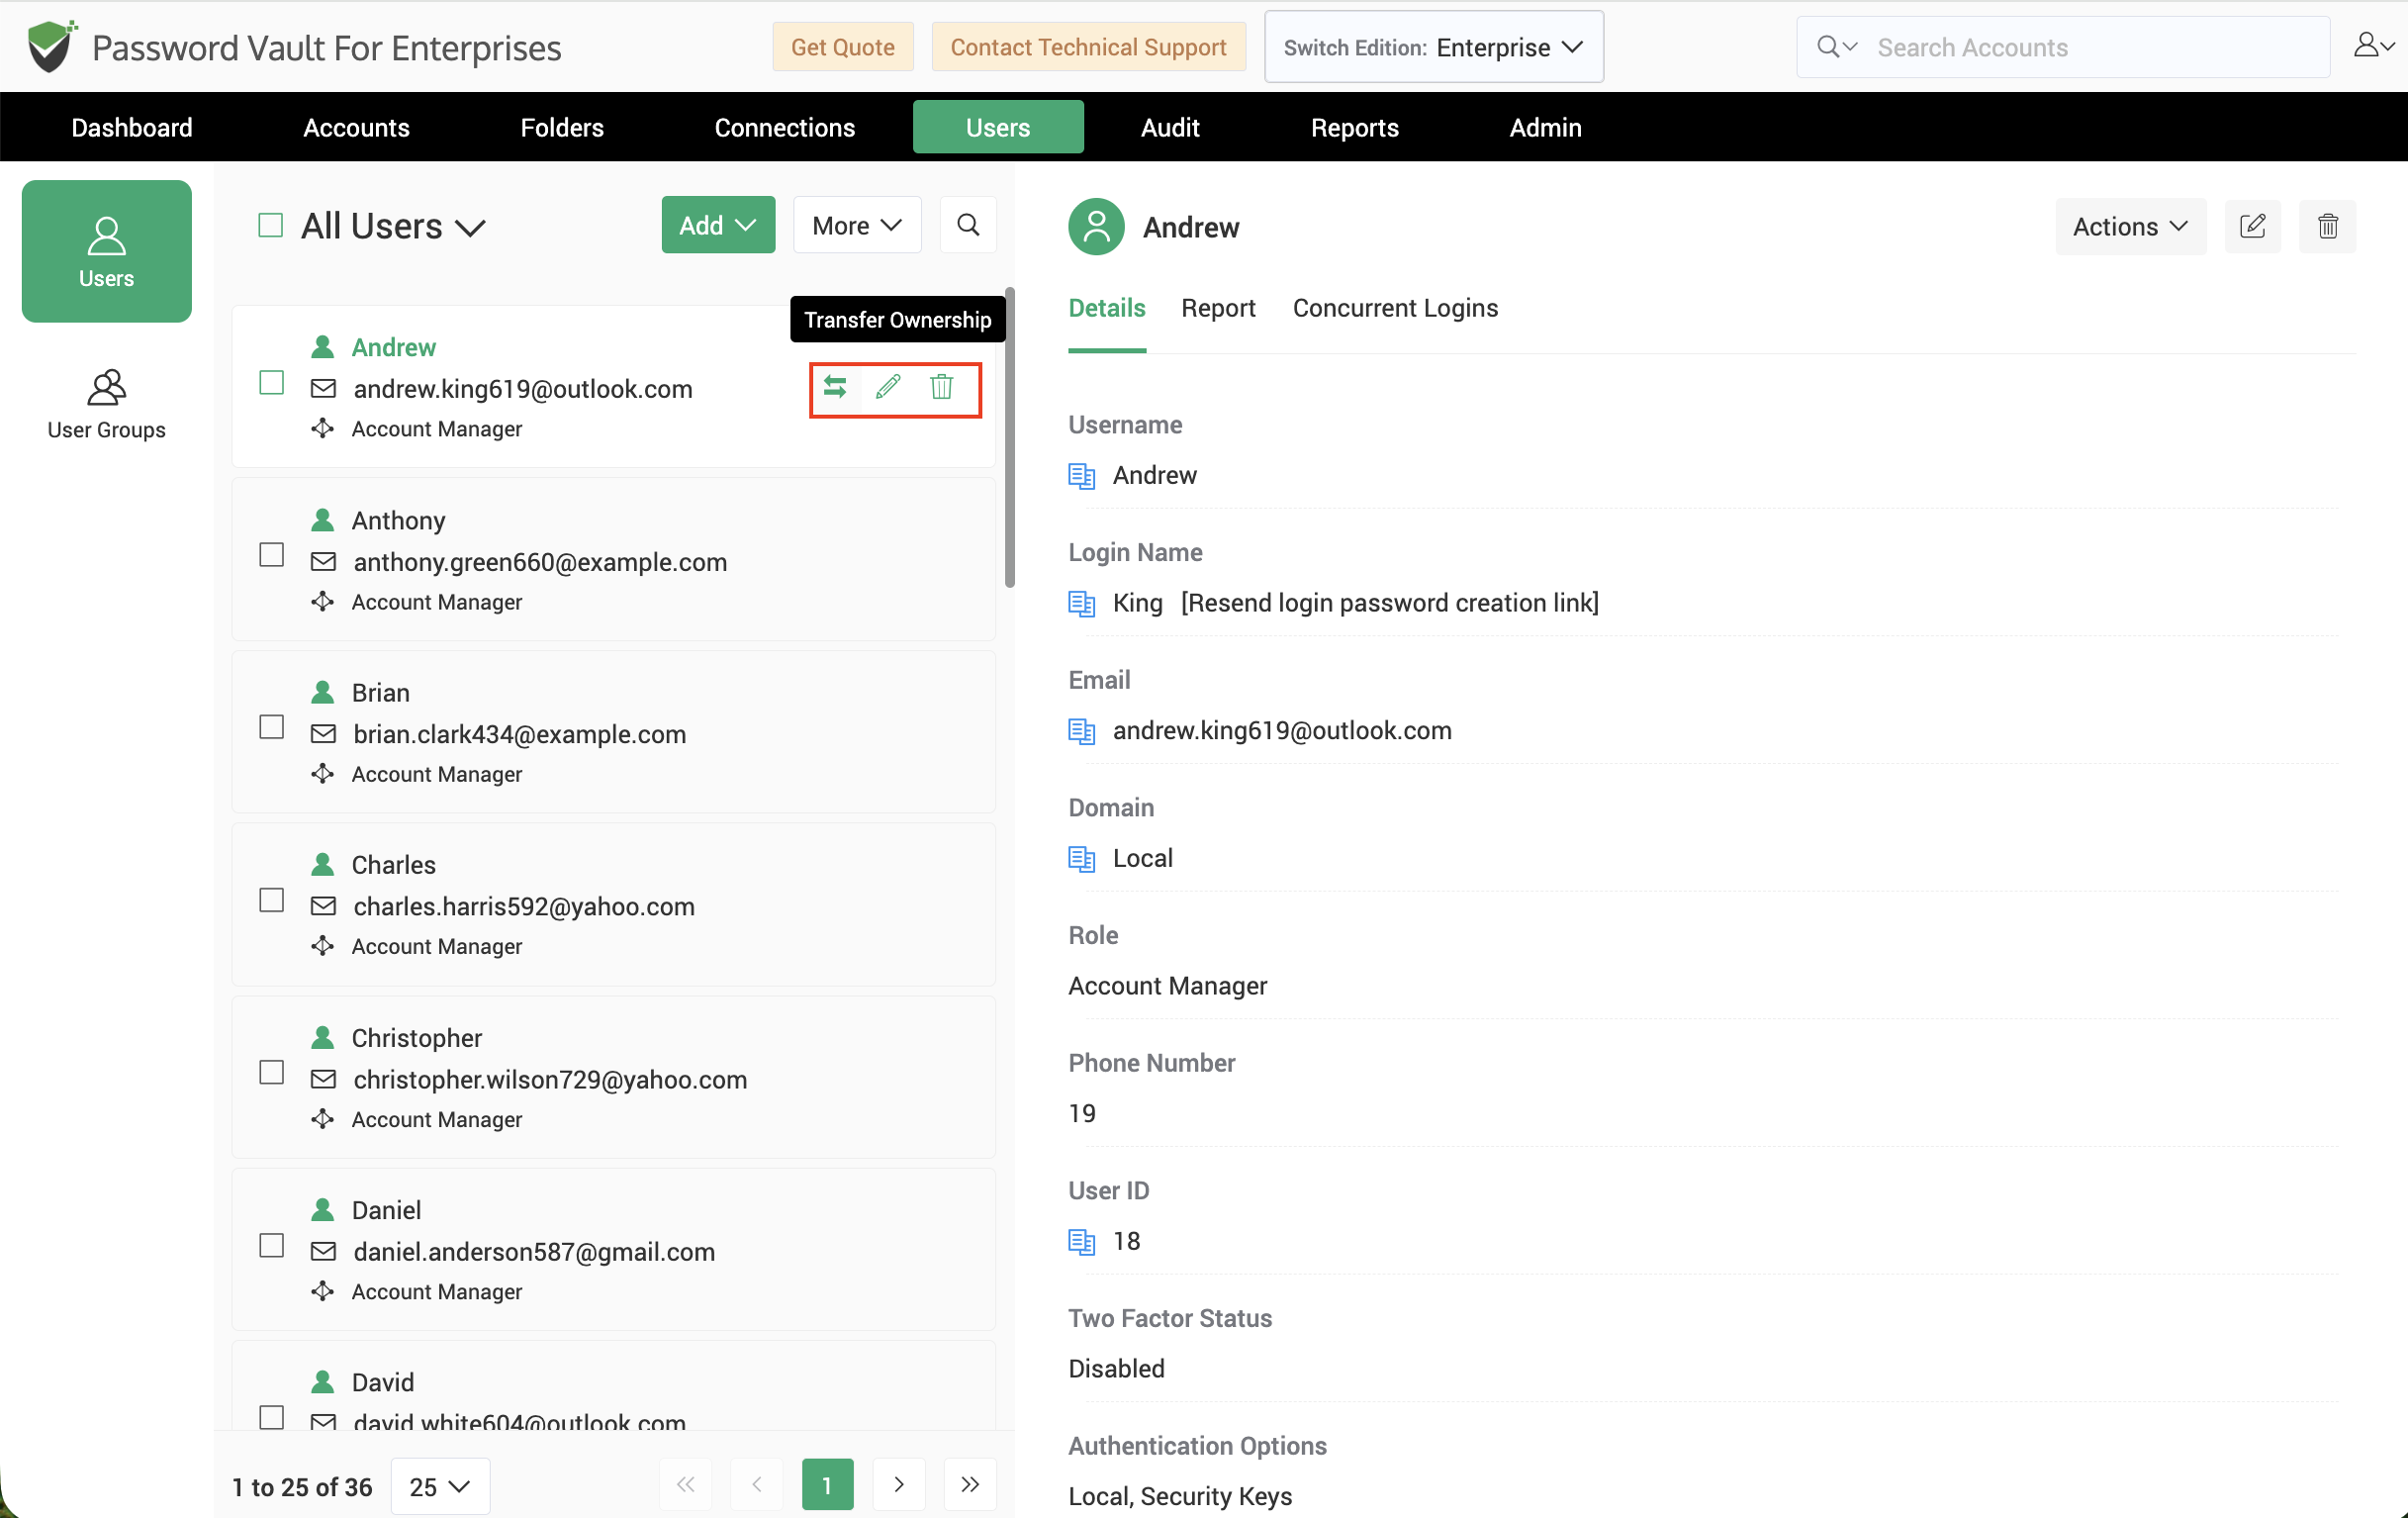Click Contact Technical Support button
Viewport: 2408px width, 1518px height.
(1088, 47)
